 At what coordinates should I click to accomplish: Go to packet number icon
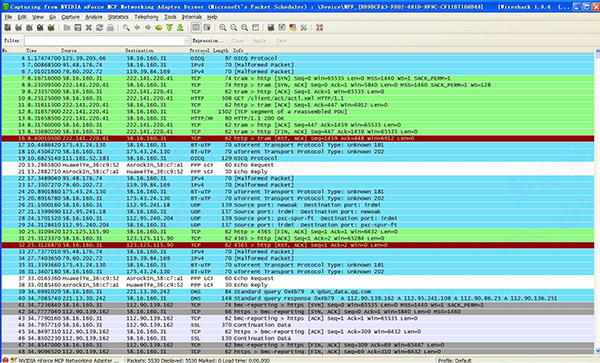coord(158,28)
